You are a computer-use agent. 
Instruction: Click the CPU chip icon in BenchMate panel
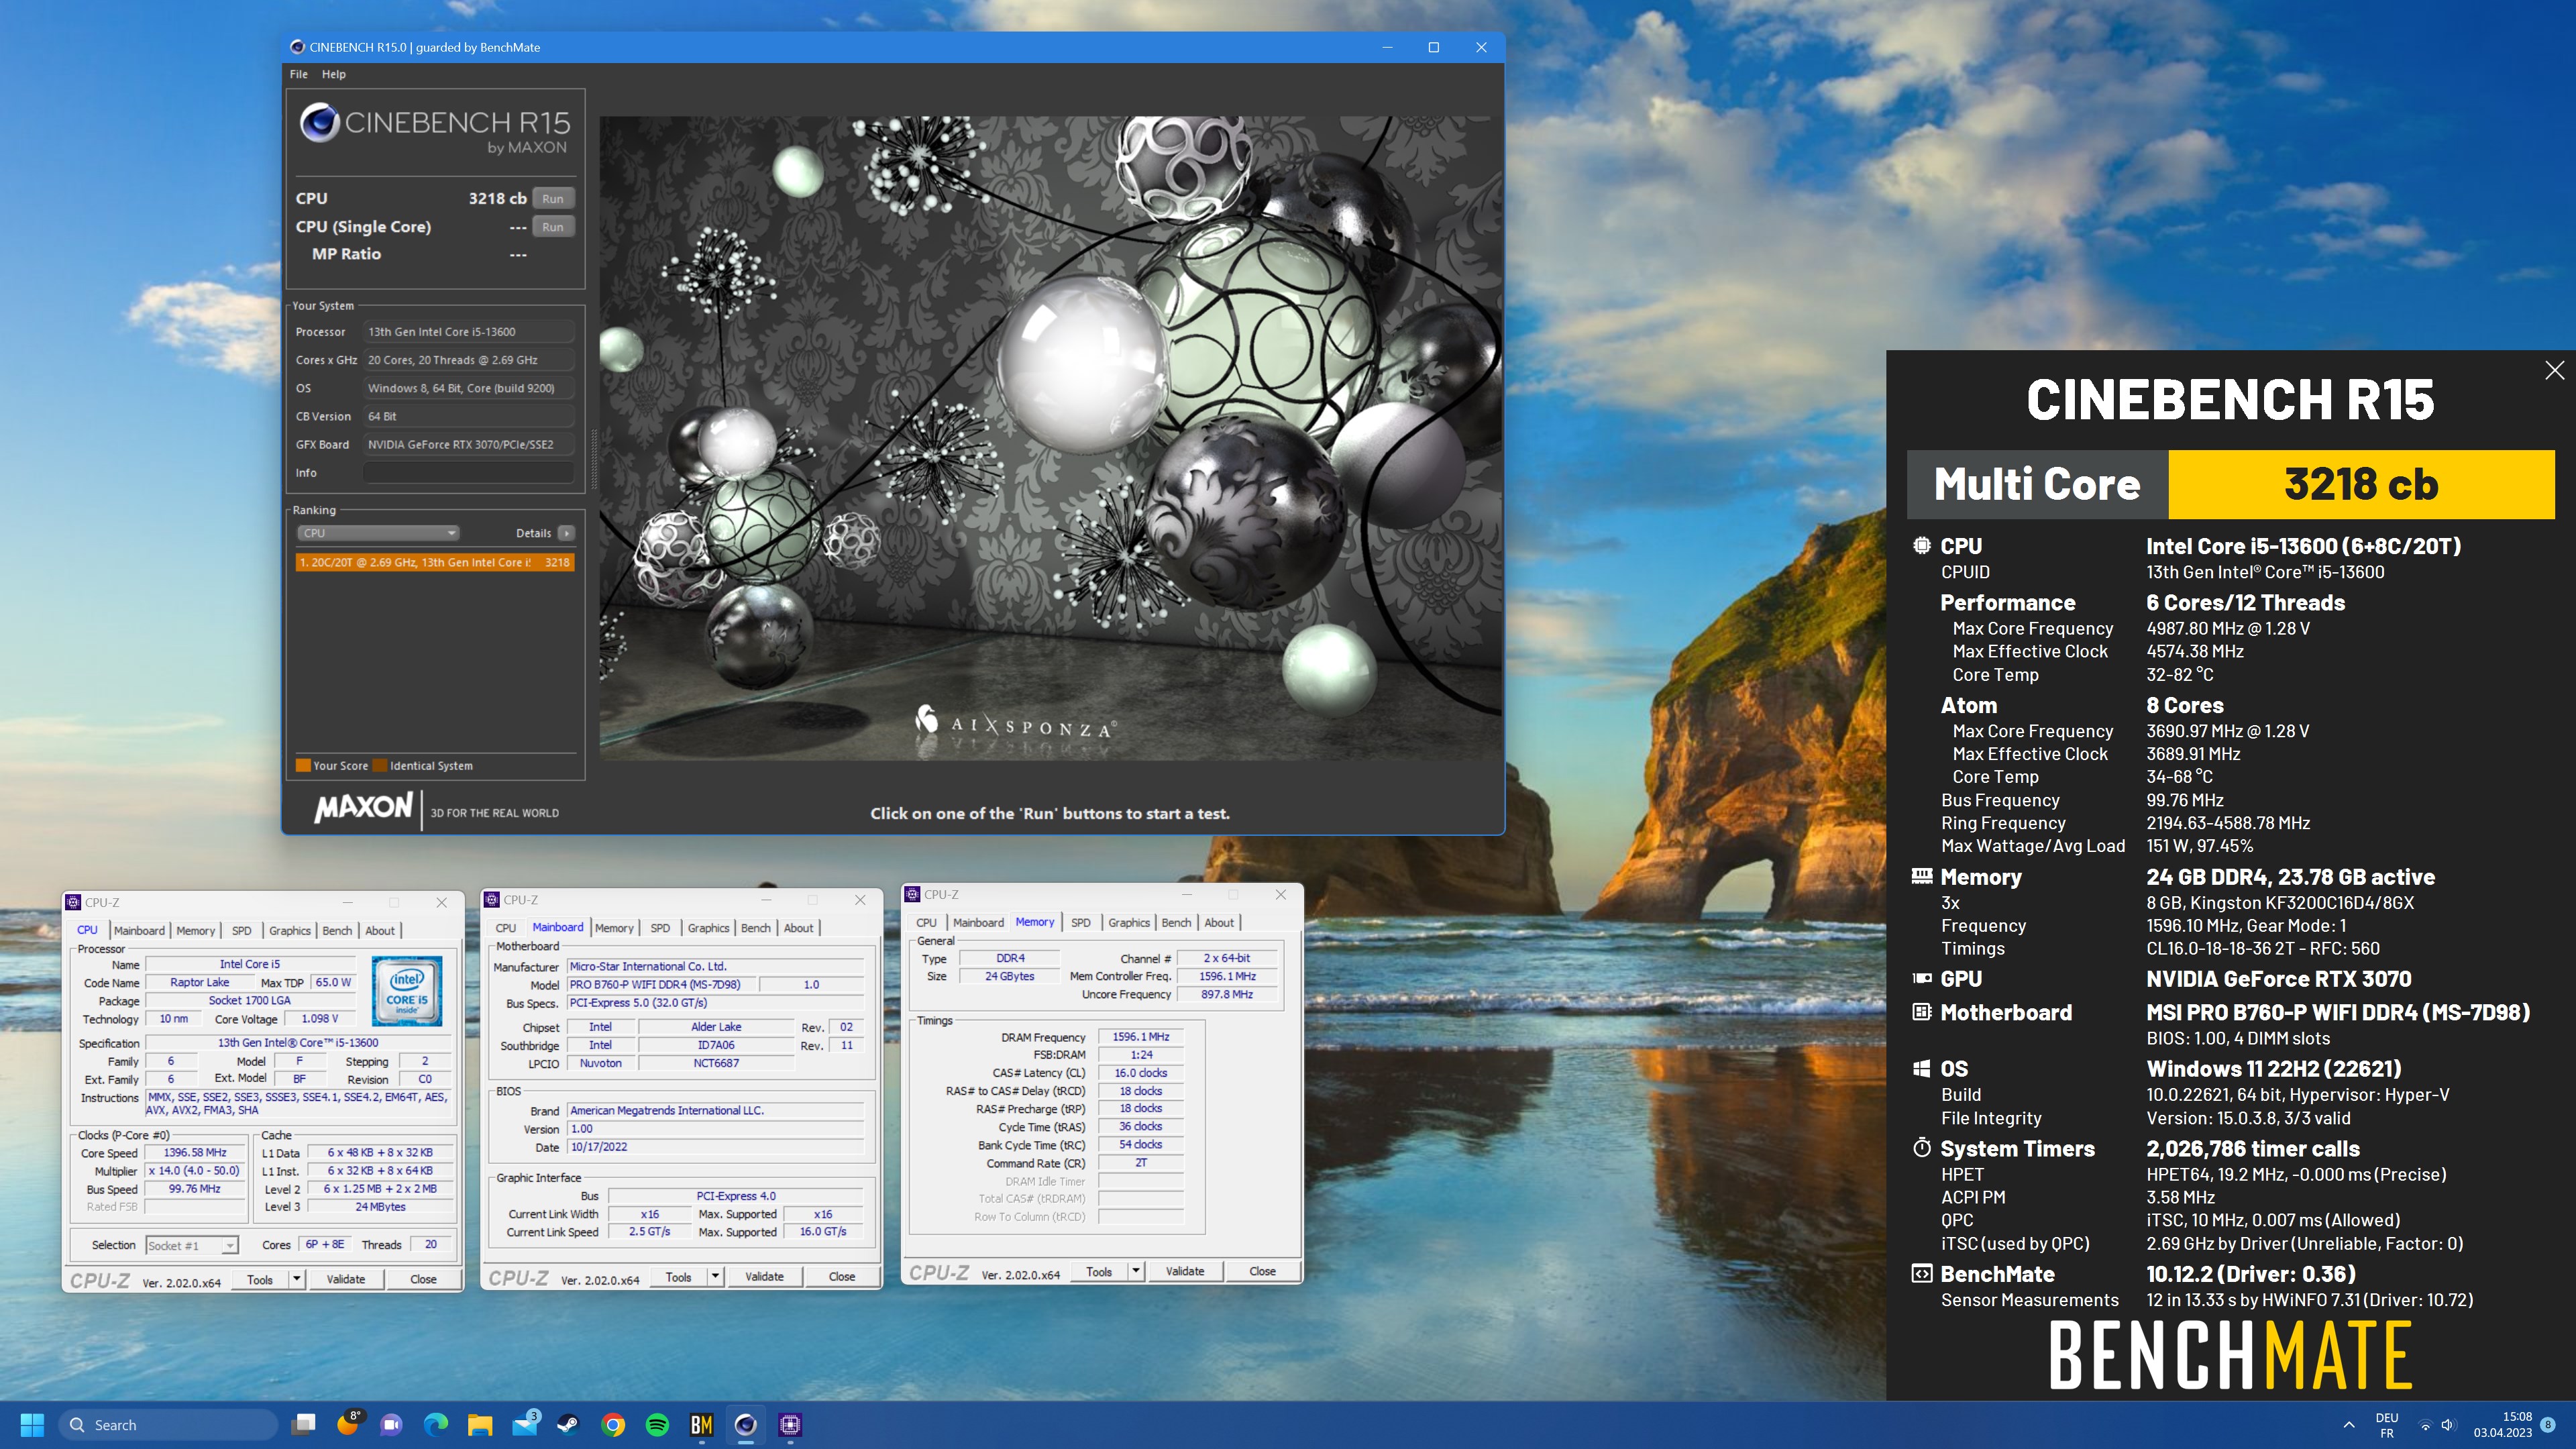[1921, 546]
